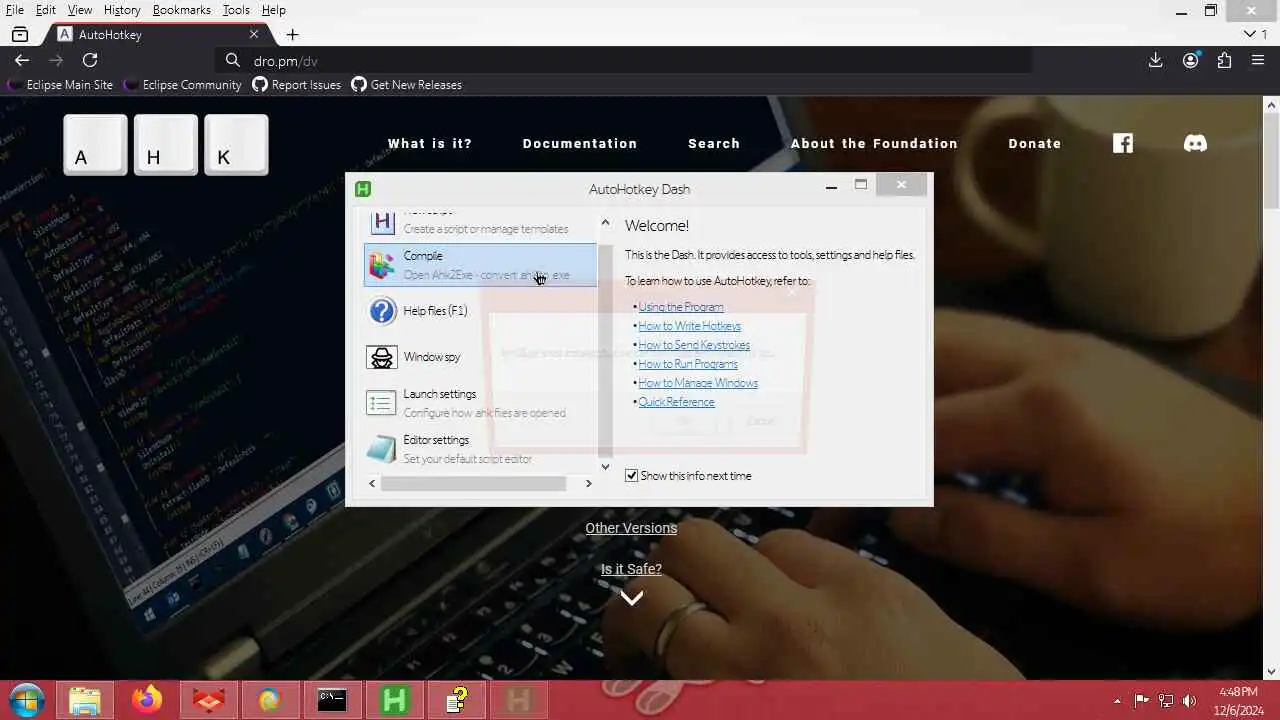The height and width of the screenshot is (720, 1280).
Task: Open the browser hamburger menu
Action: point(1258,60)
